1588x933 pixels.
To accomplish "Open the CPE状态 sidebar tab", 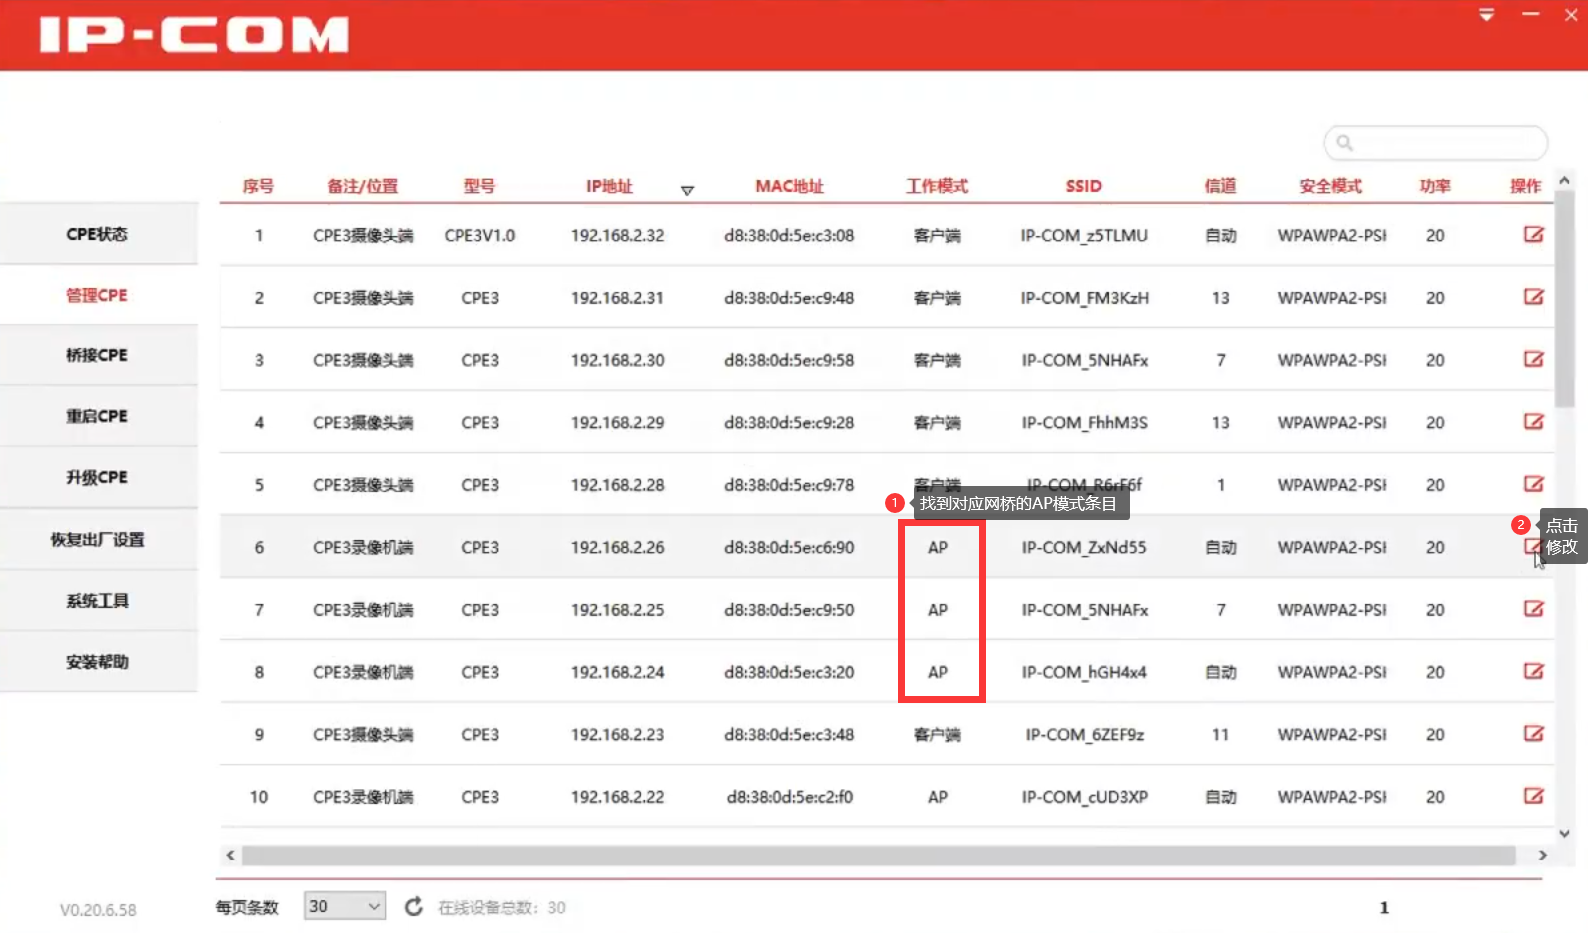I will (98, 234).
